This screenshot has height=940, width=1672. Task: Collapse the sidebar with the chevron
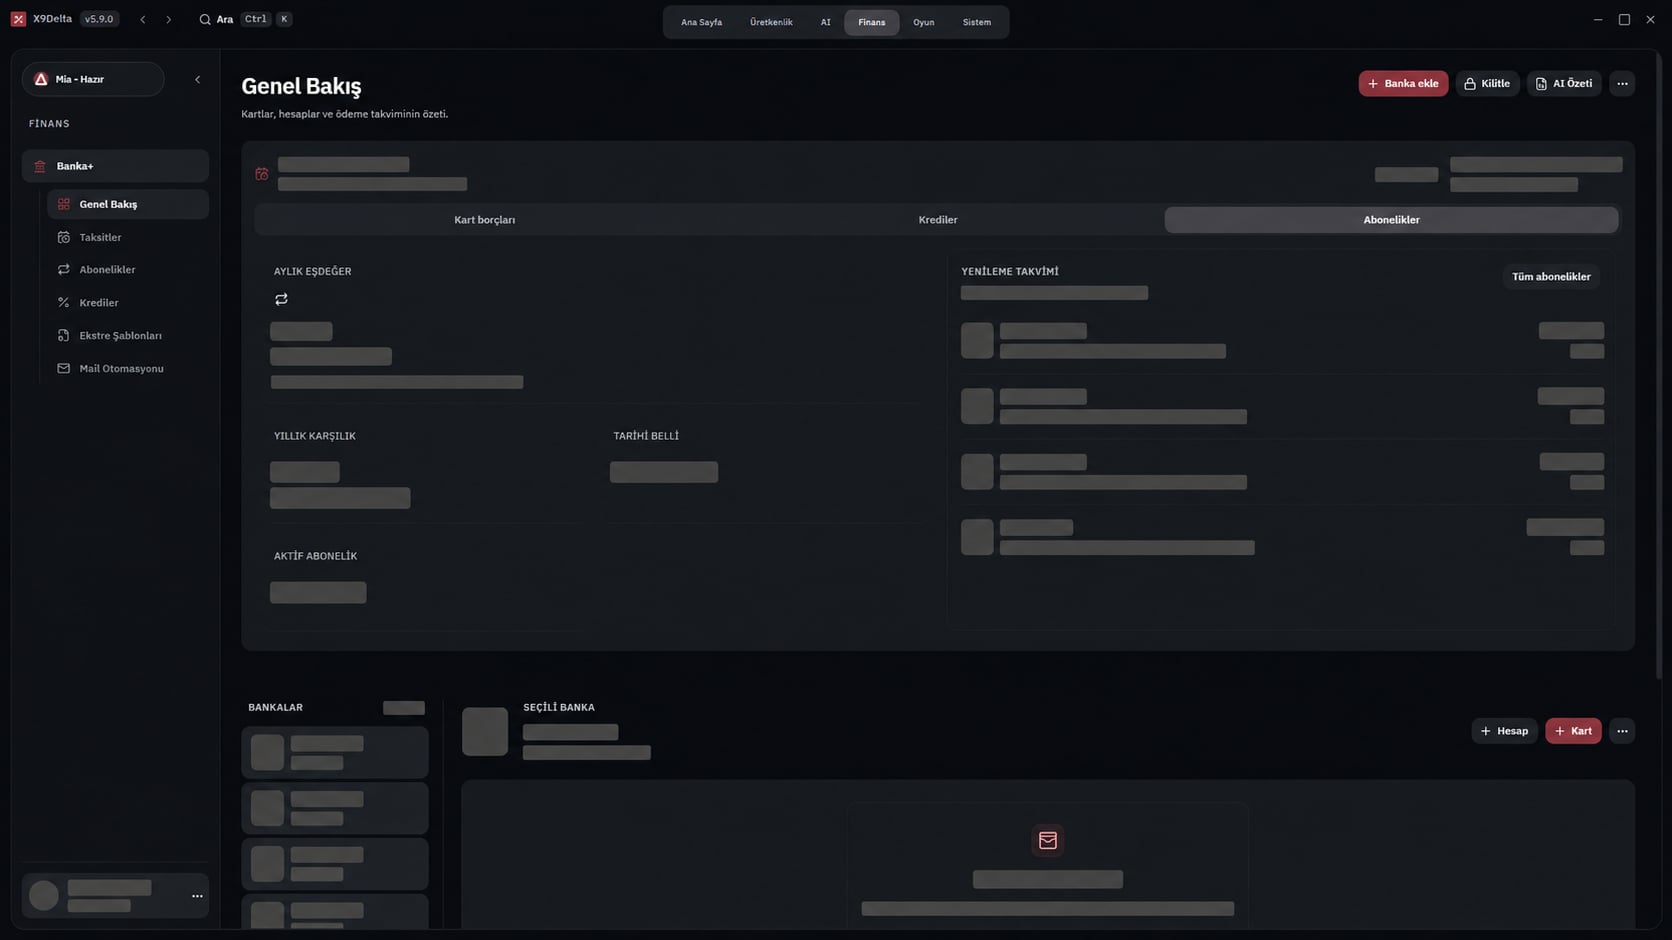tap(197, 79)
